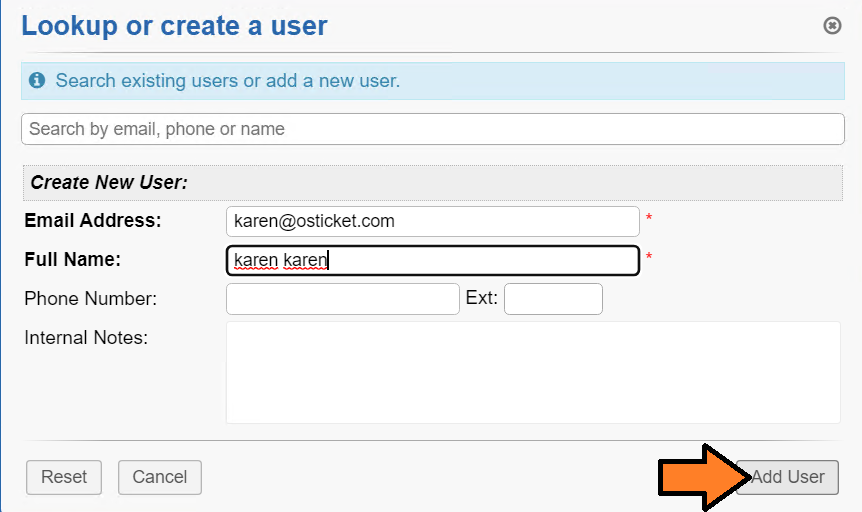Focus the Search by email, phone or name box
Screen dimensions: 862x512
click(x=433, y=129)
